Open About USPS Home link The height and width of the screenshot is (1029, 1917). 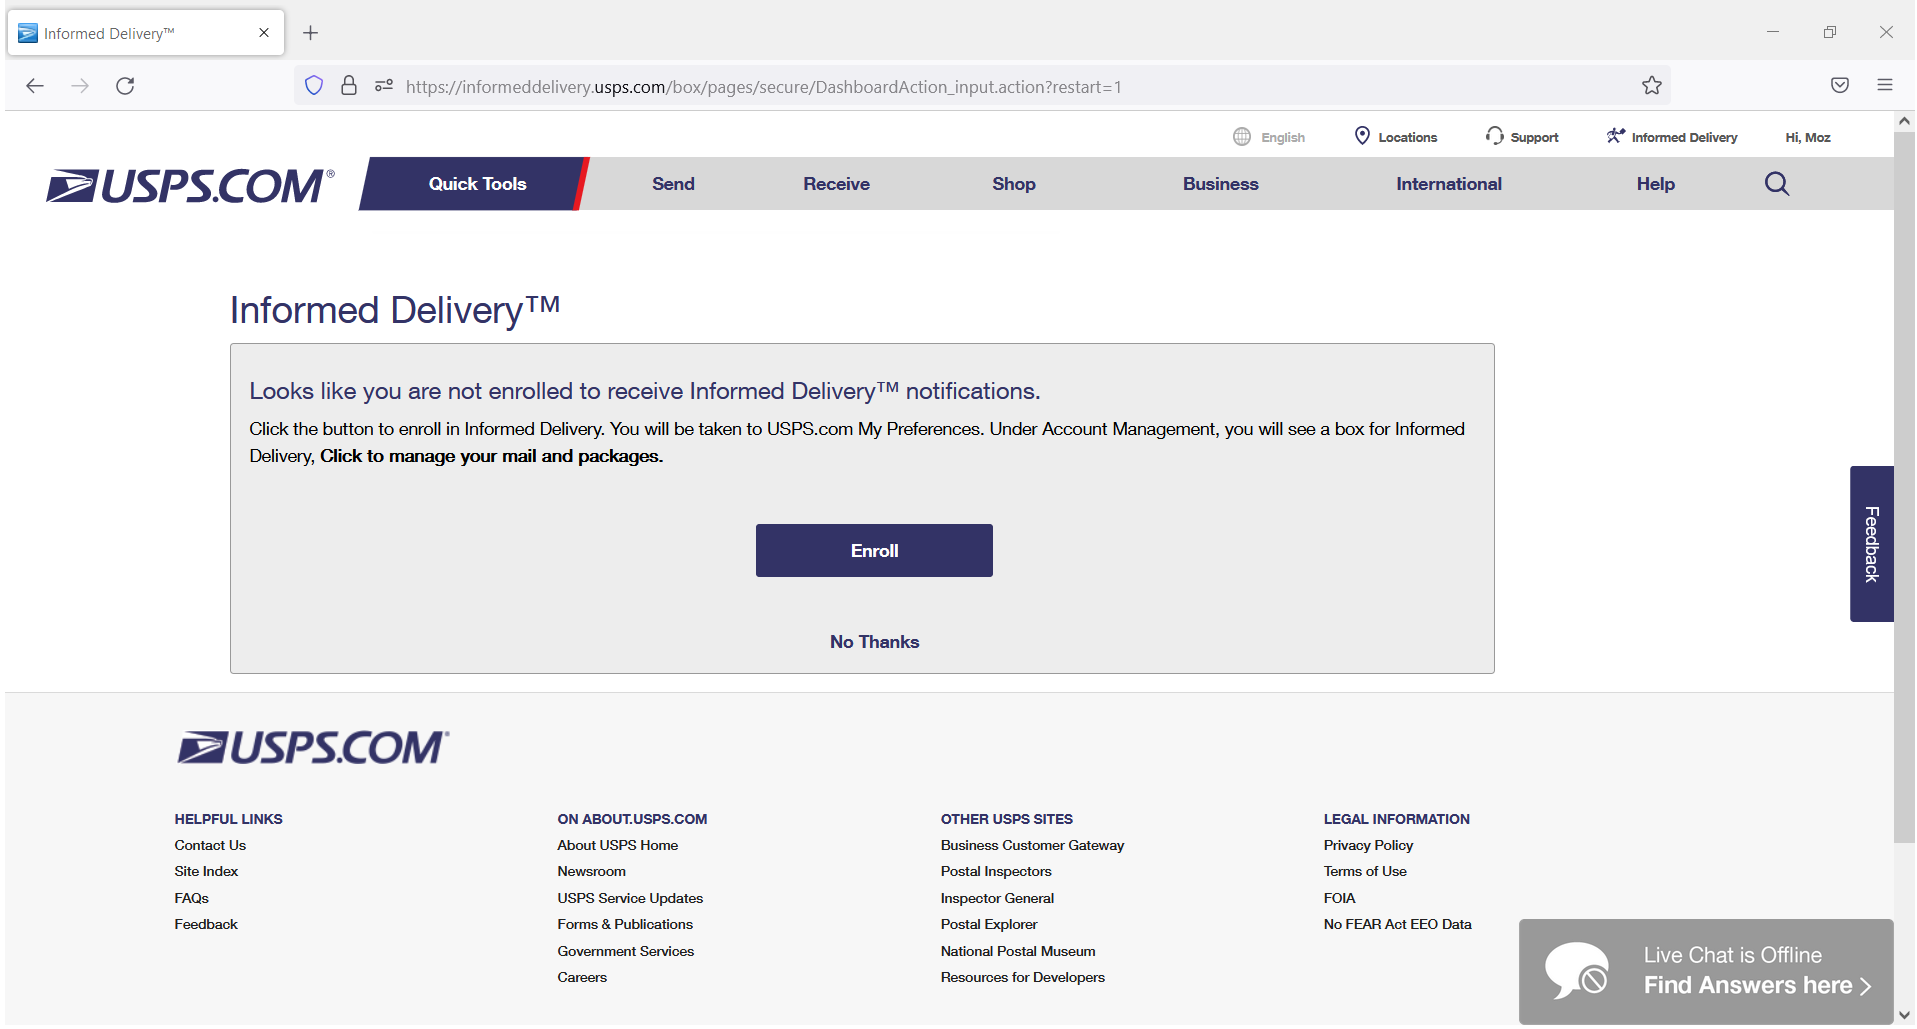(x=617, y=846)
